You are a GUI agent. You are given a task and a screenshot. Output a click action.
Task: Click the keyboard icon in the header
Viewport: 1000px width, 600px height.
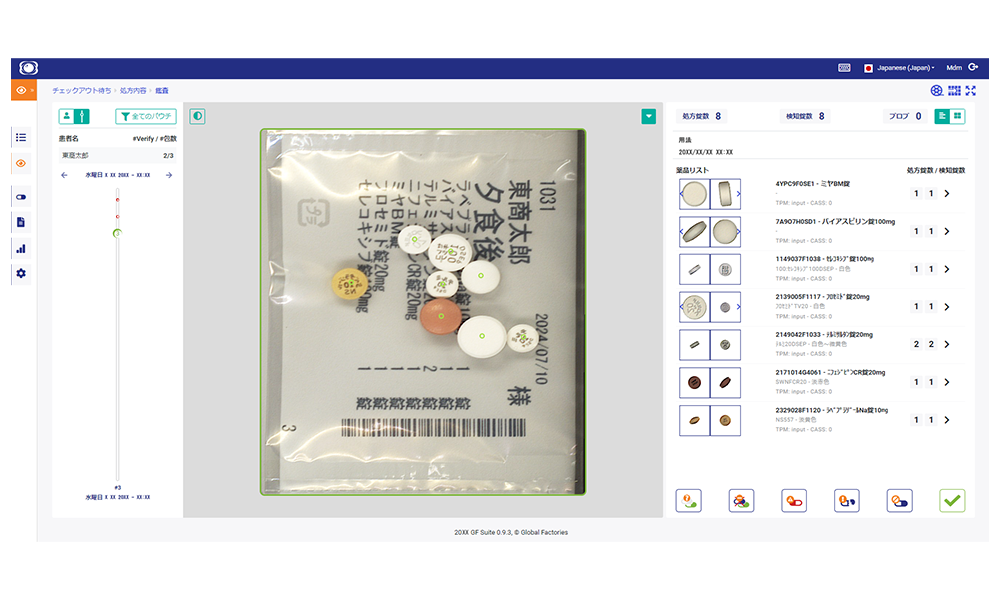point(844,68)
